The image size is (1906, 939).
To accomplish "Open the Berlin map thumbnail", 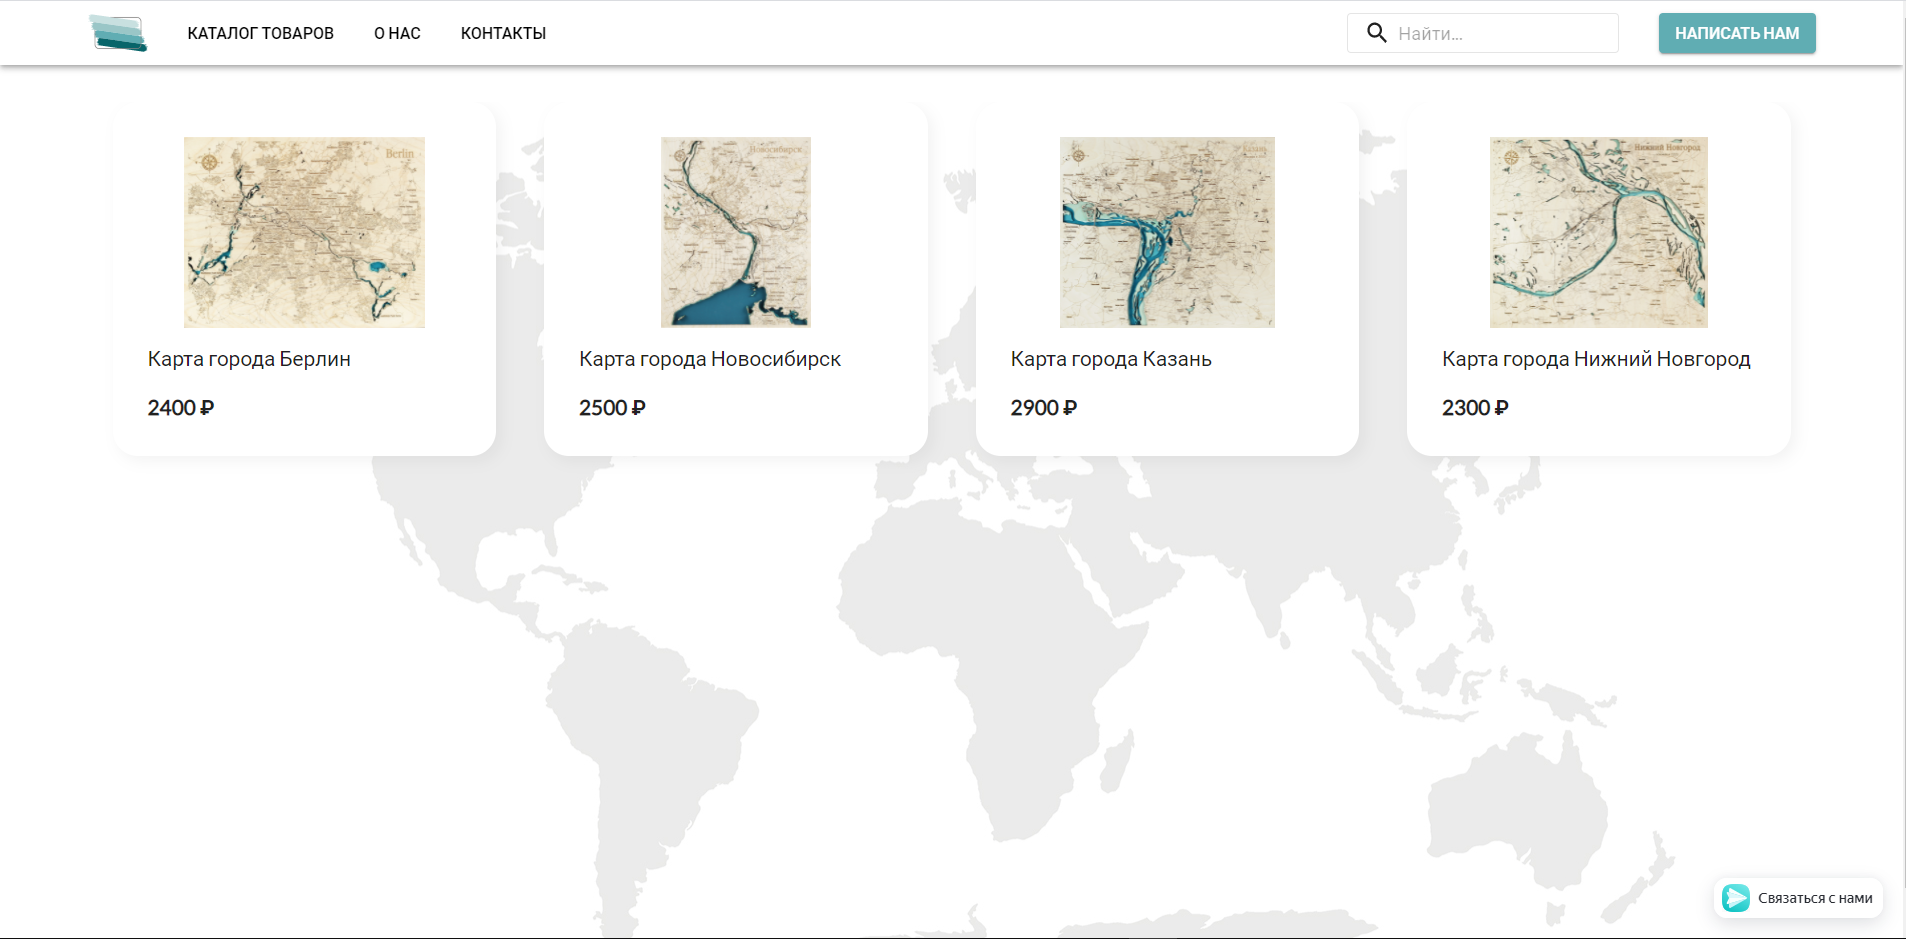I will click(304, 232).
